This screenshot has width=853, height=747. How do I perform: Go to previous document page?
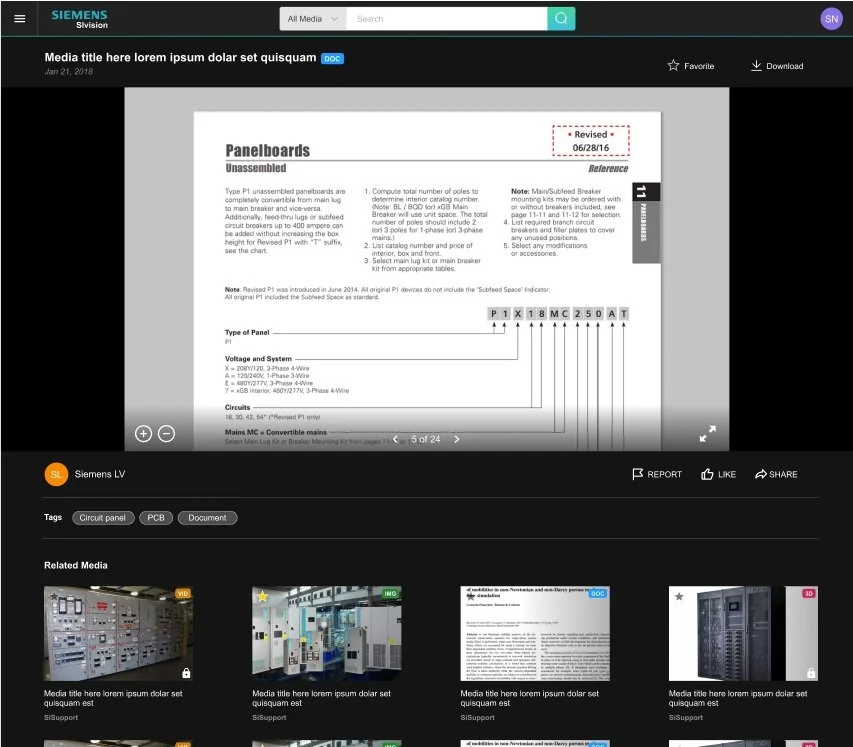395,439
